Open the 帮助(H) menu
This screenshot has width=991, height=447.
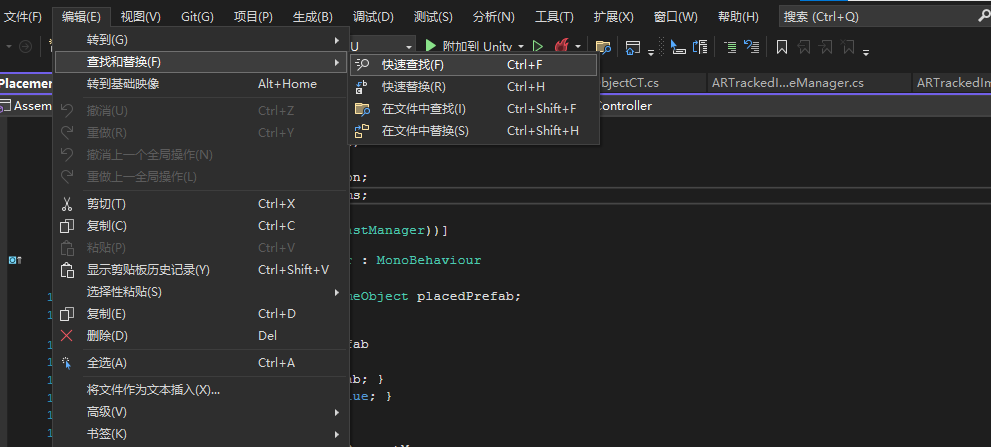tap(738, 17)
